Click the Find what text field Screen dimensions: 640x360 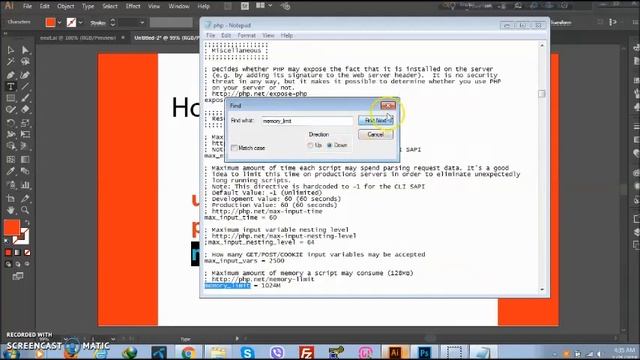pyautogui.click(x=307, y=121)
